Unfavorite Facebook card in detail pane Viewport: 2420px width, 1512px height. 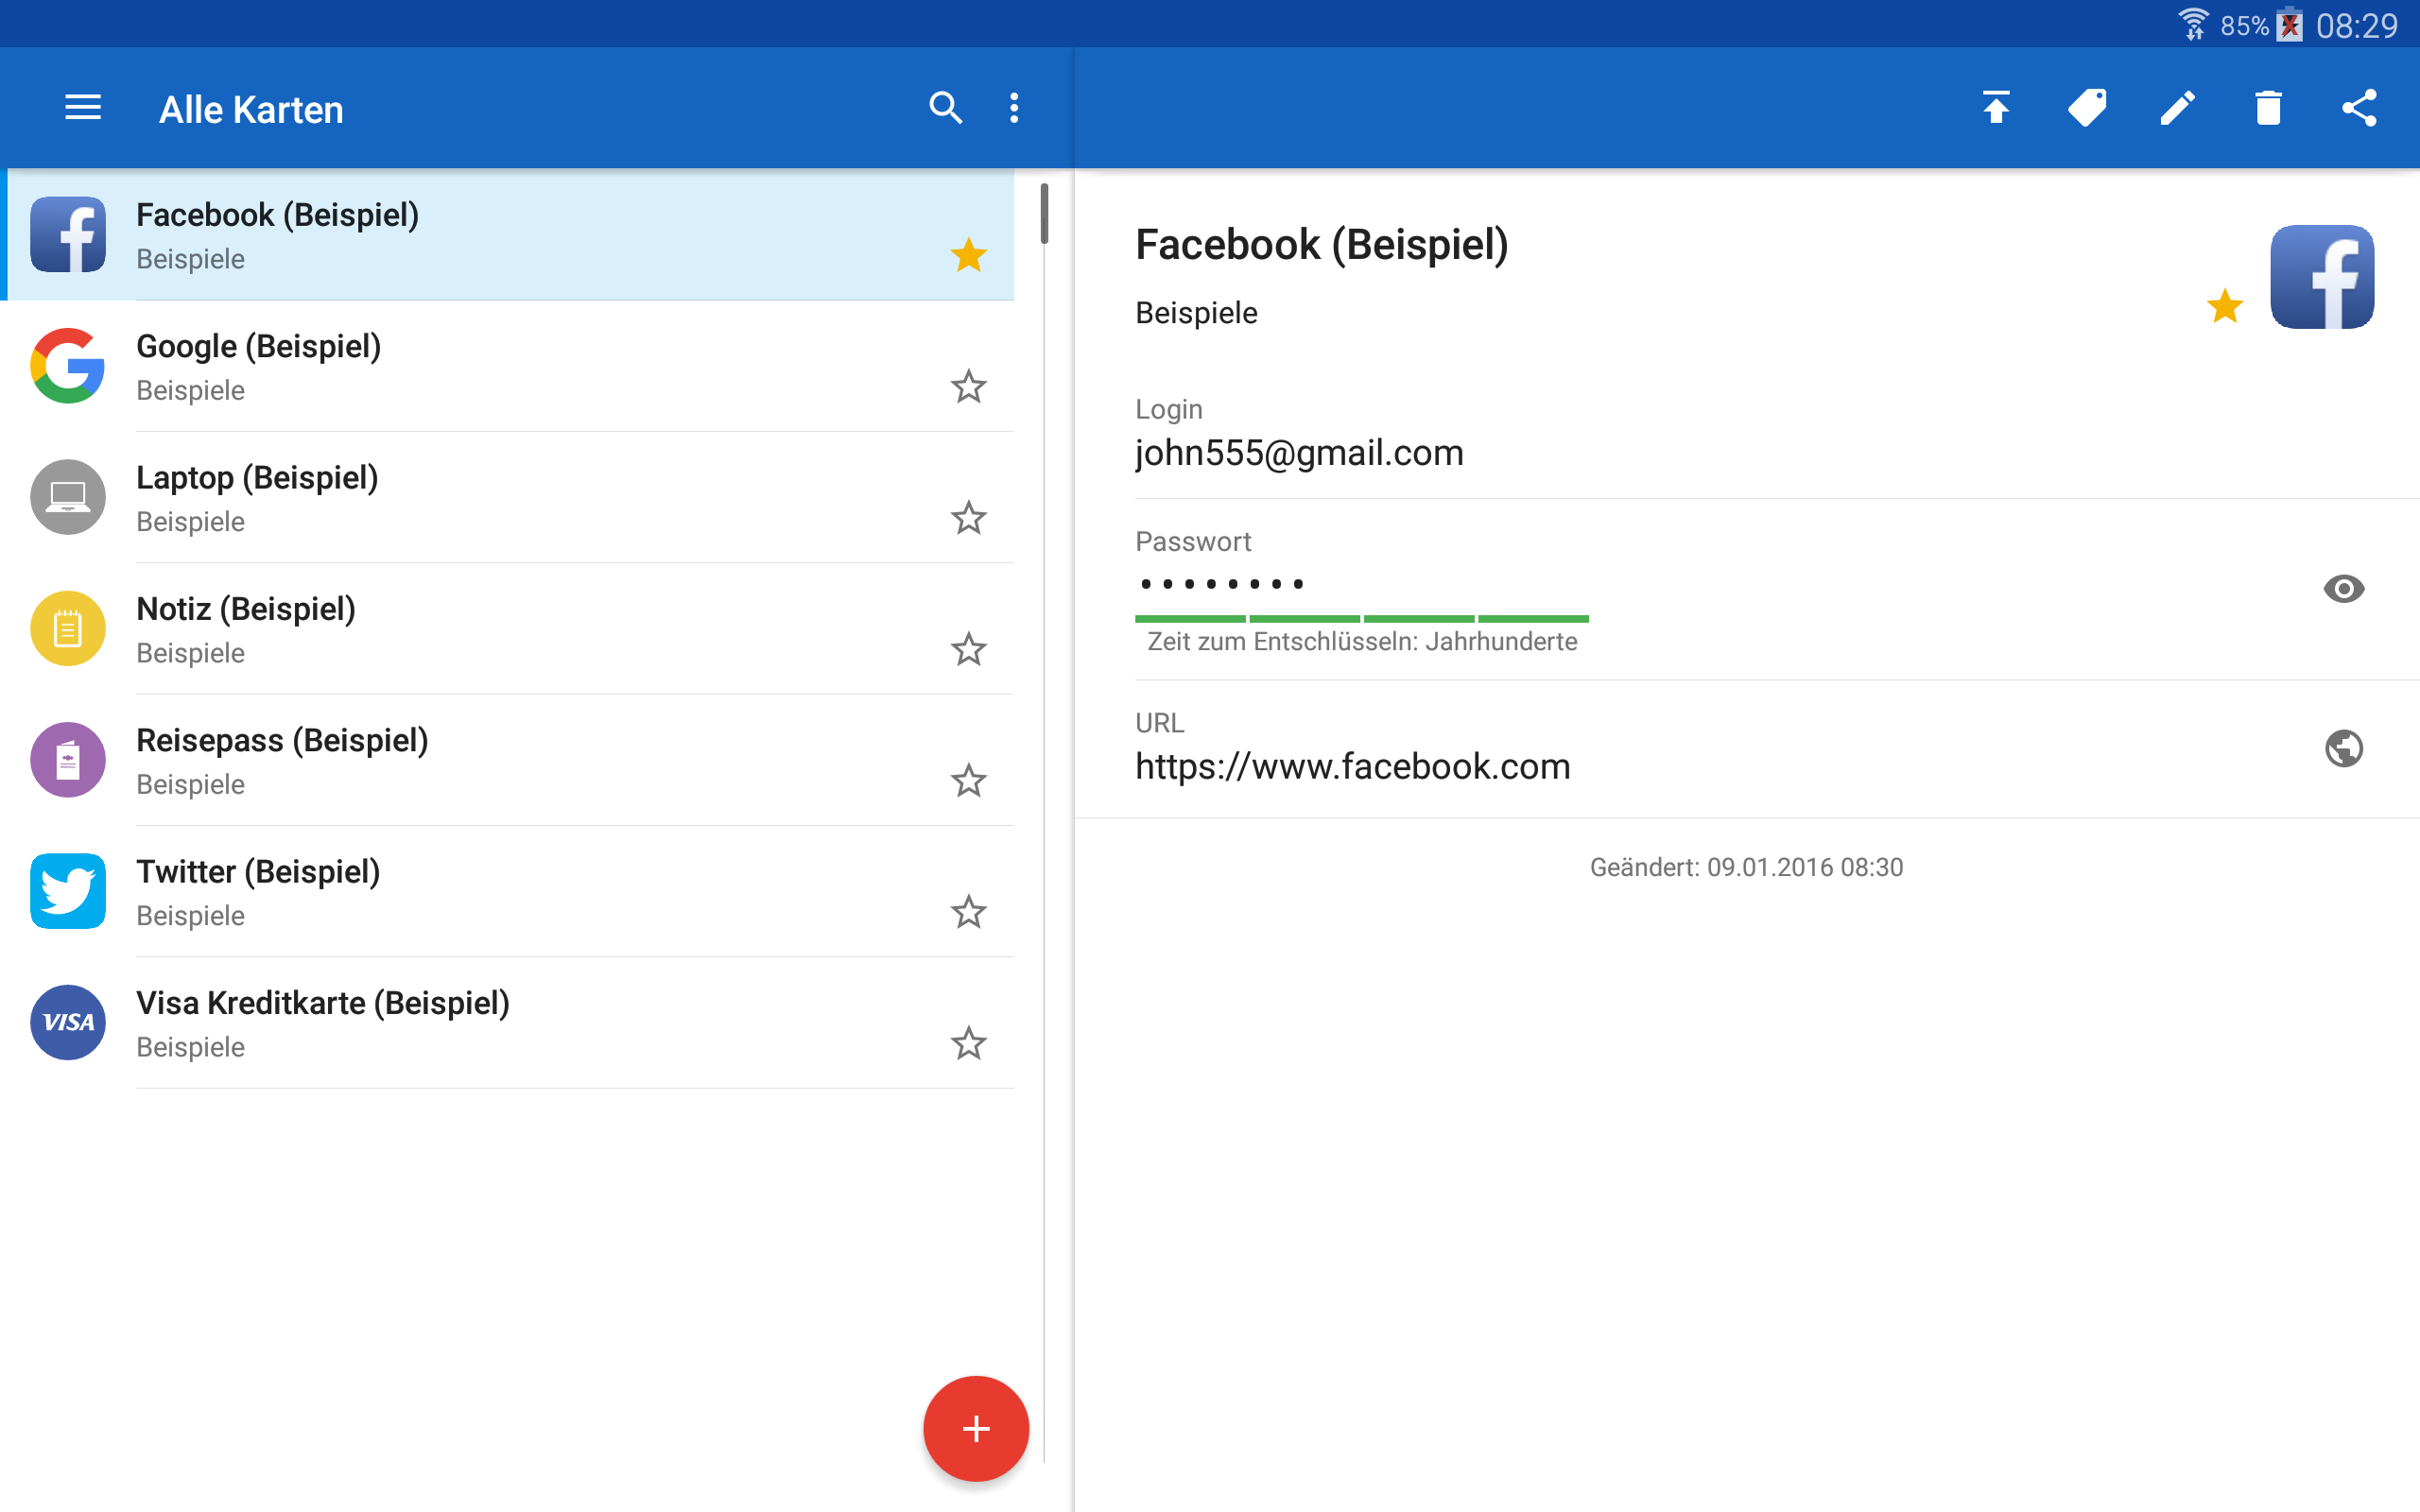[2225, 306]
